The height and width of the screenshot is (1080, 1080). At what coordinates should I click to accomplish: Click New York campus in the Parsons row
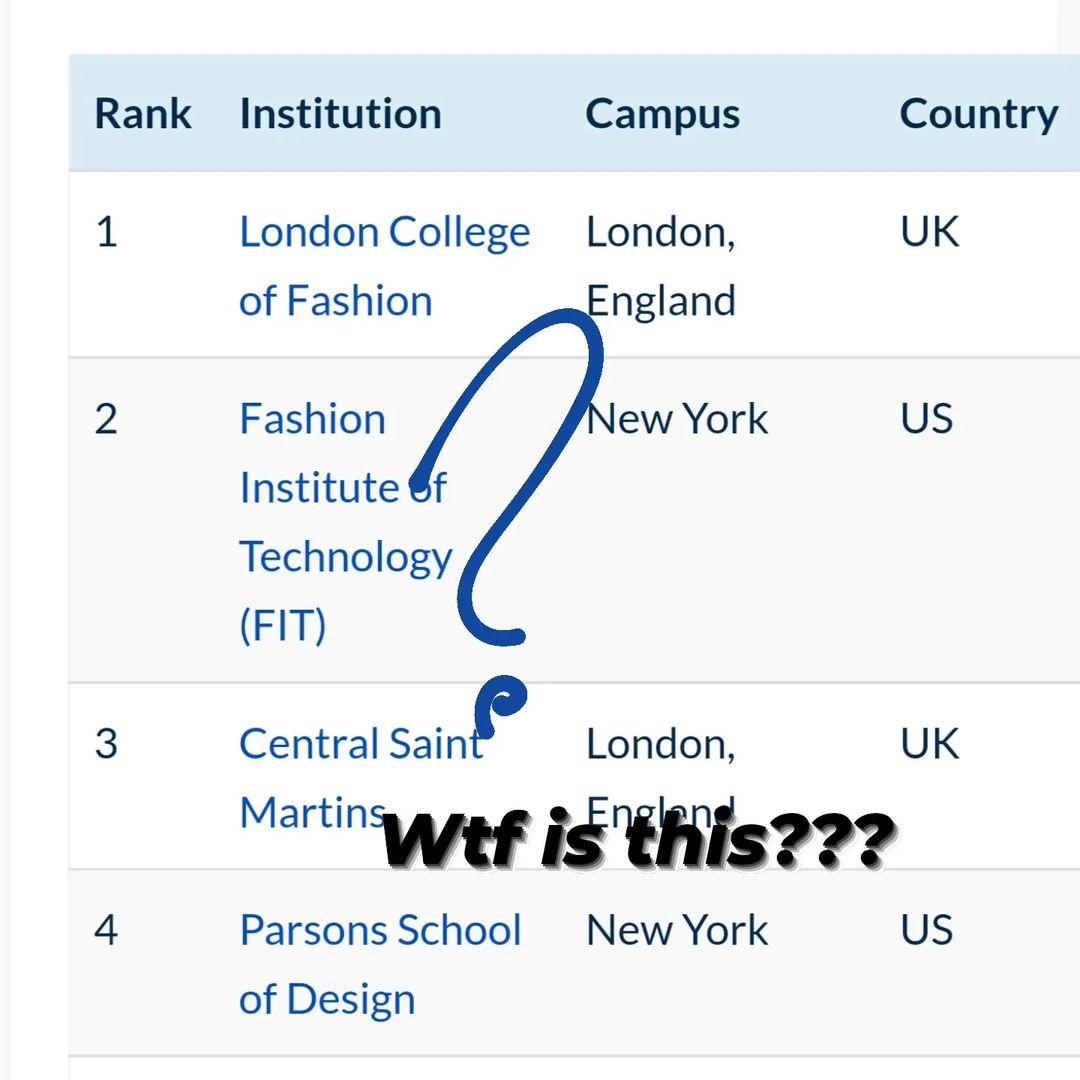click(x=677, y=930)
